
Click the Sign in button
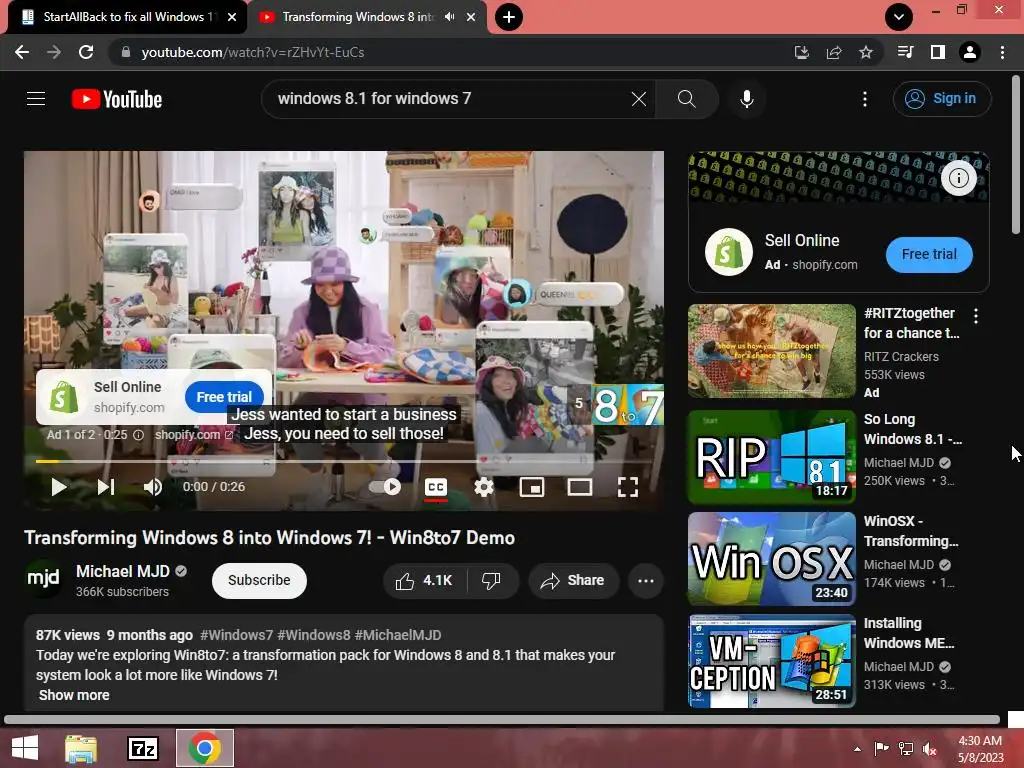pyautogui.click(x=942, y=99)
